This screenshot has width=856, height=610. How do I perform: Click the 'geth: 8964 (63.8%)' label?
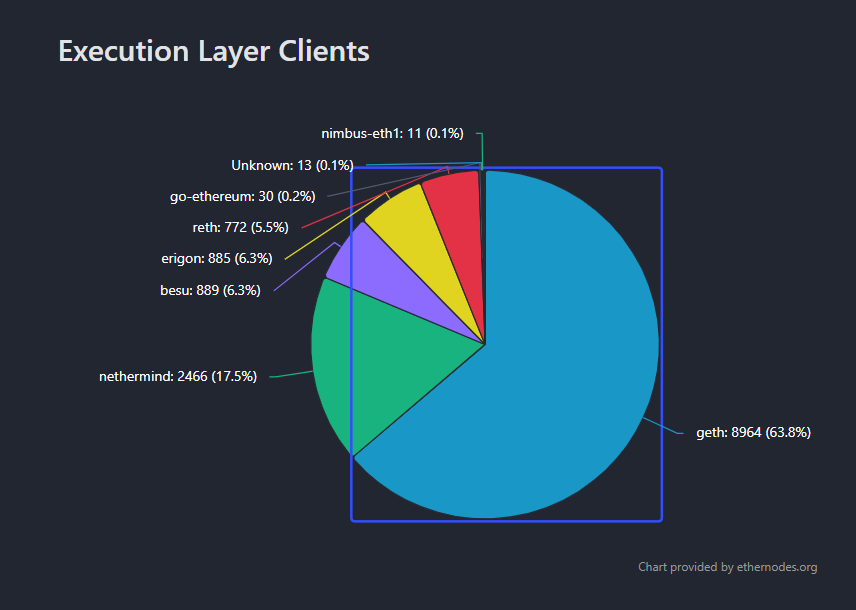753,433
